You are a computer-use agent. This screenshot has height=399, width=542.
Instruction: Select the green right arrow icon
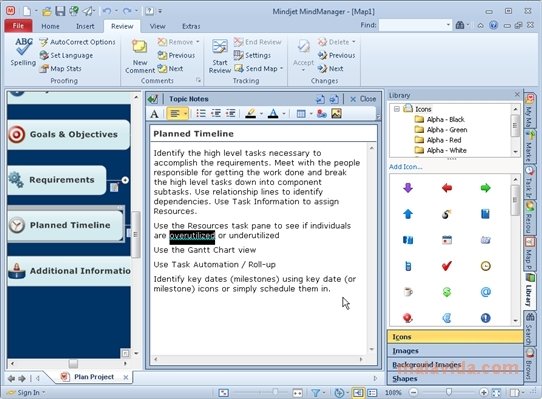click(485, 188)
